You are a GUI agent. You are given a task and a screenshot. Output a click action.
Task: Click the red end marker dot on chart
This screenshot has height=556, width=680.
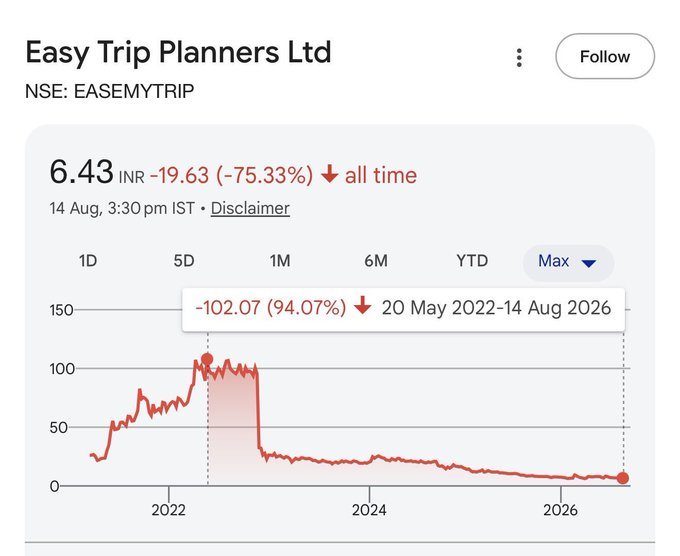click(623, 478)
